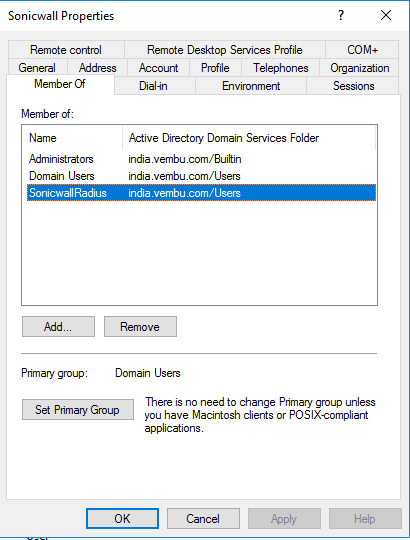This screenshot has width=410, height=540.
Task: Open the Address tab
Action: (97, 68)
